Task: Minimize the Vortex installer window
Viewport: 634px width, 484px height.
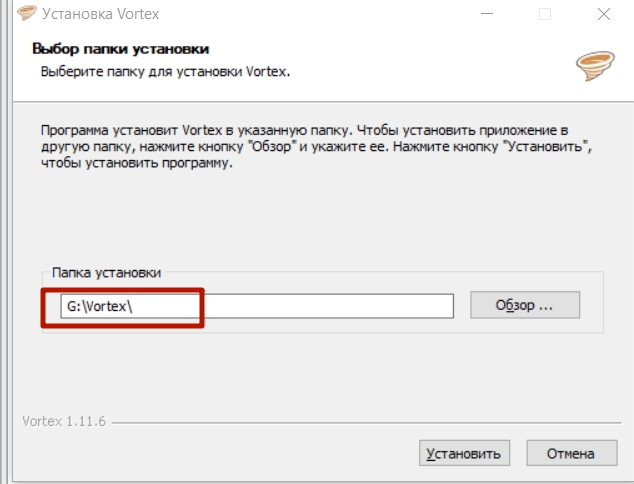Action: [487, 14]
